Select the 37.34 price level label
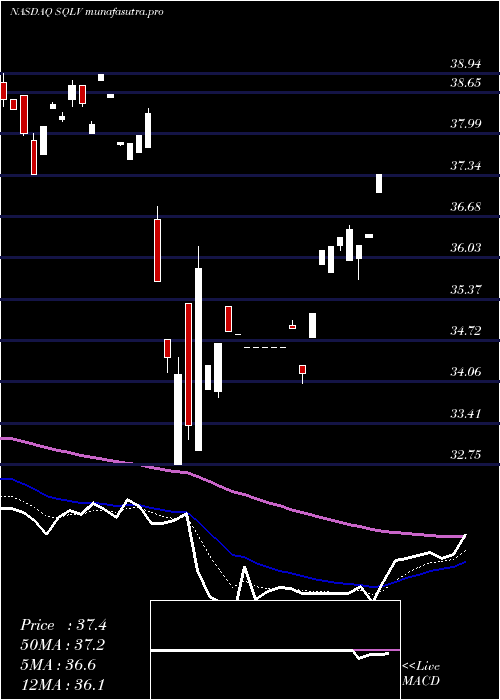Screen dimensions: 500x700 466,167
